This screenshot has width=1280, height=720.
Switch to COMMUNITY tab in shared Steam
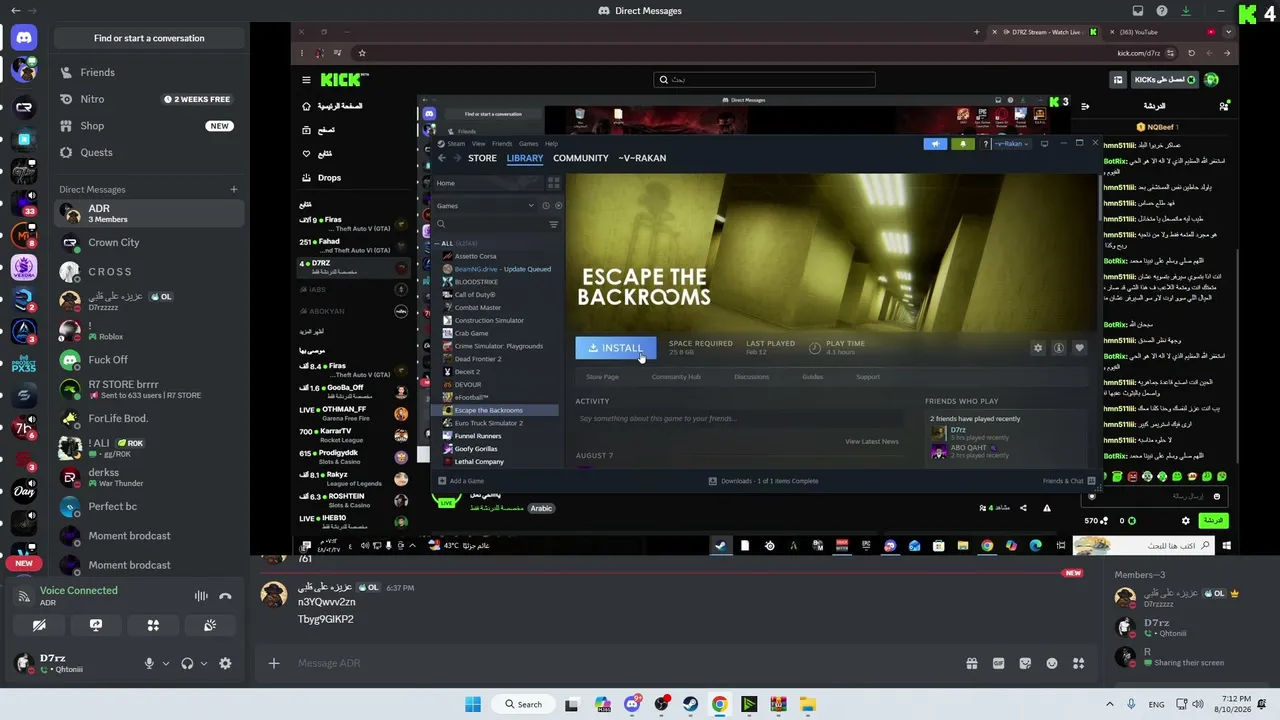pos(581,158)
